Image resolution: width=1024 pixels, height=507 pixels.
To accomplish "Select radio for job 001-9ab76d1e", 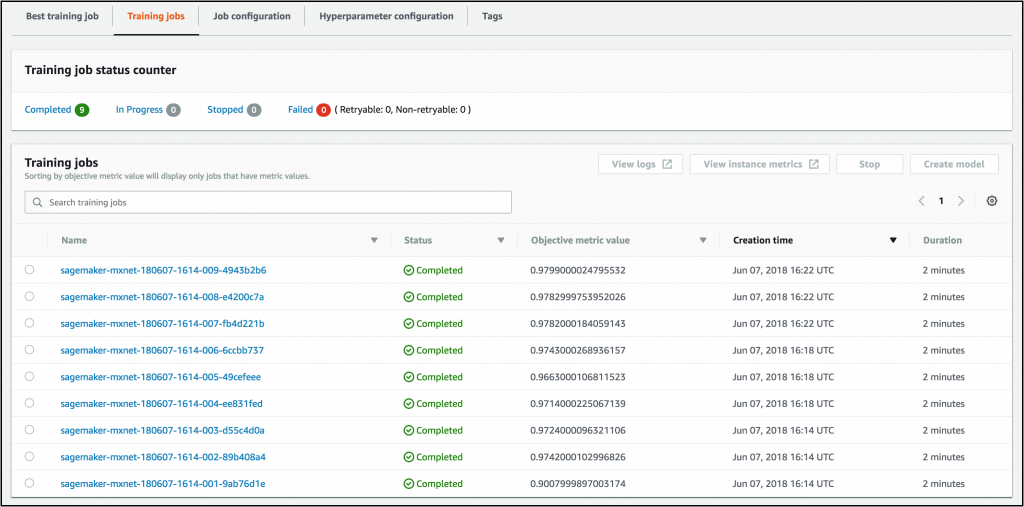I will [29, 483].
